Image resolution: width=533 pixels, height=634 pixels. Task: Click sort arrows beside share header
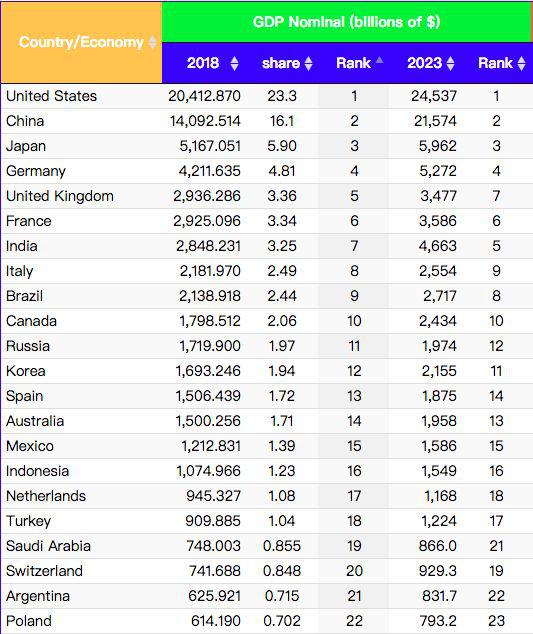pos(309,63)
